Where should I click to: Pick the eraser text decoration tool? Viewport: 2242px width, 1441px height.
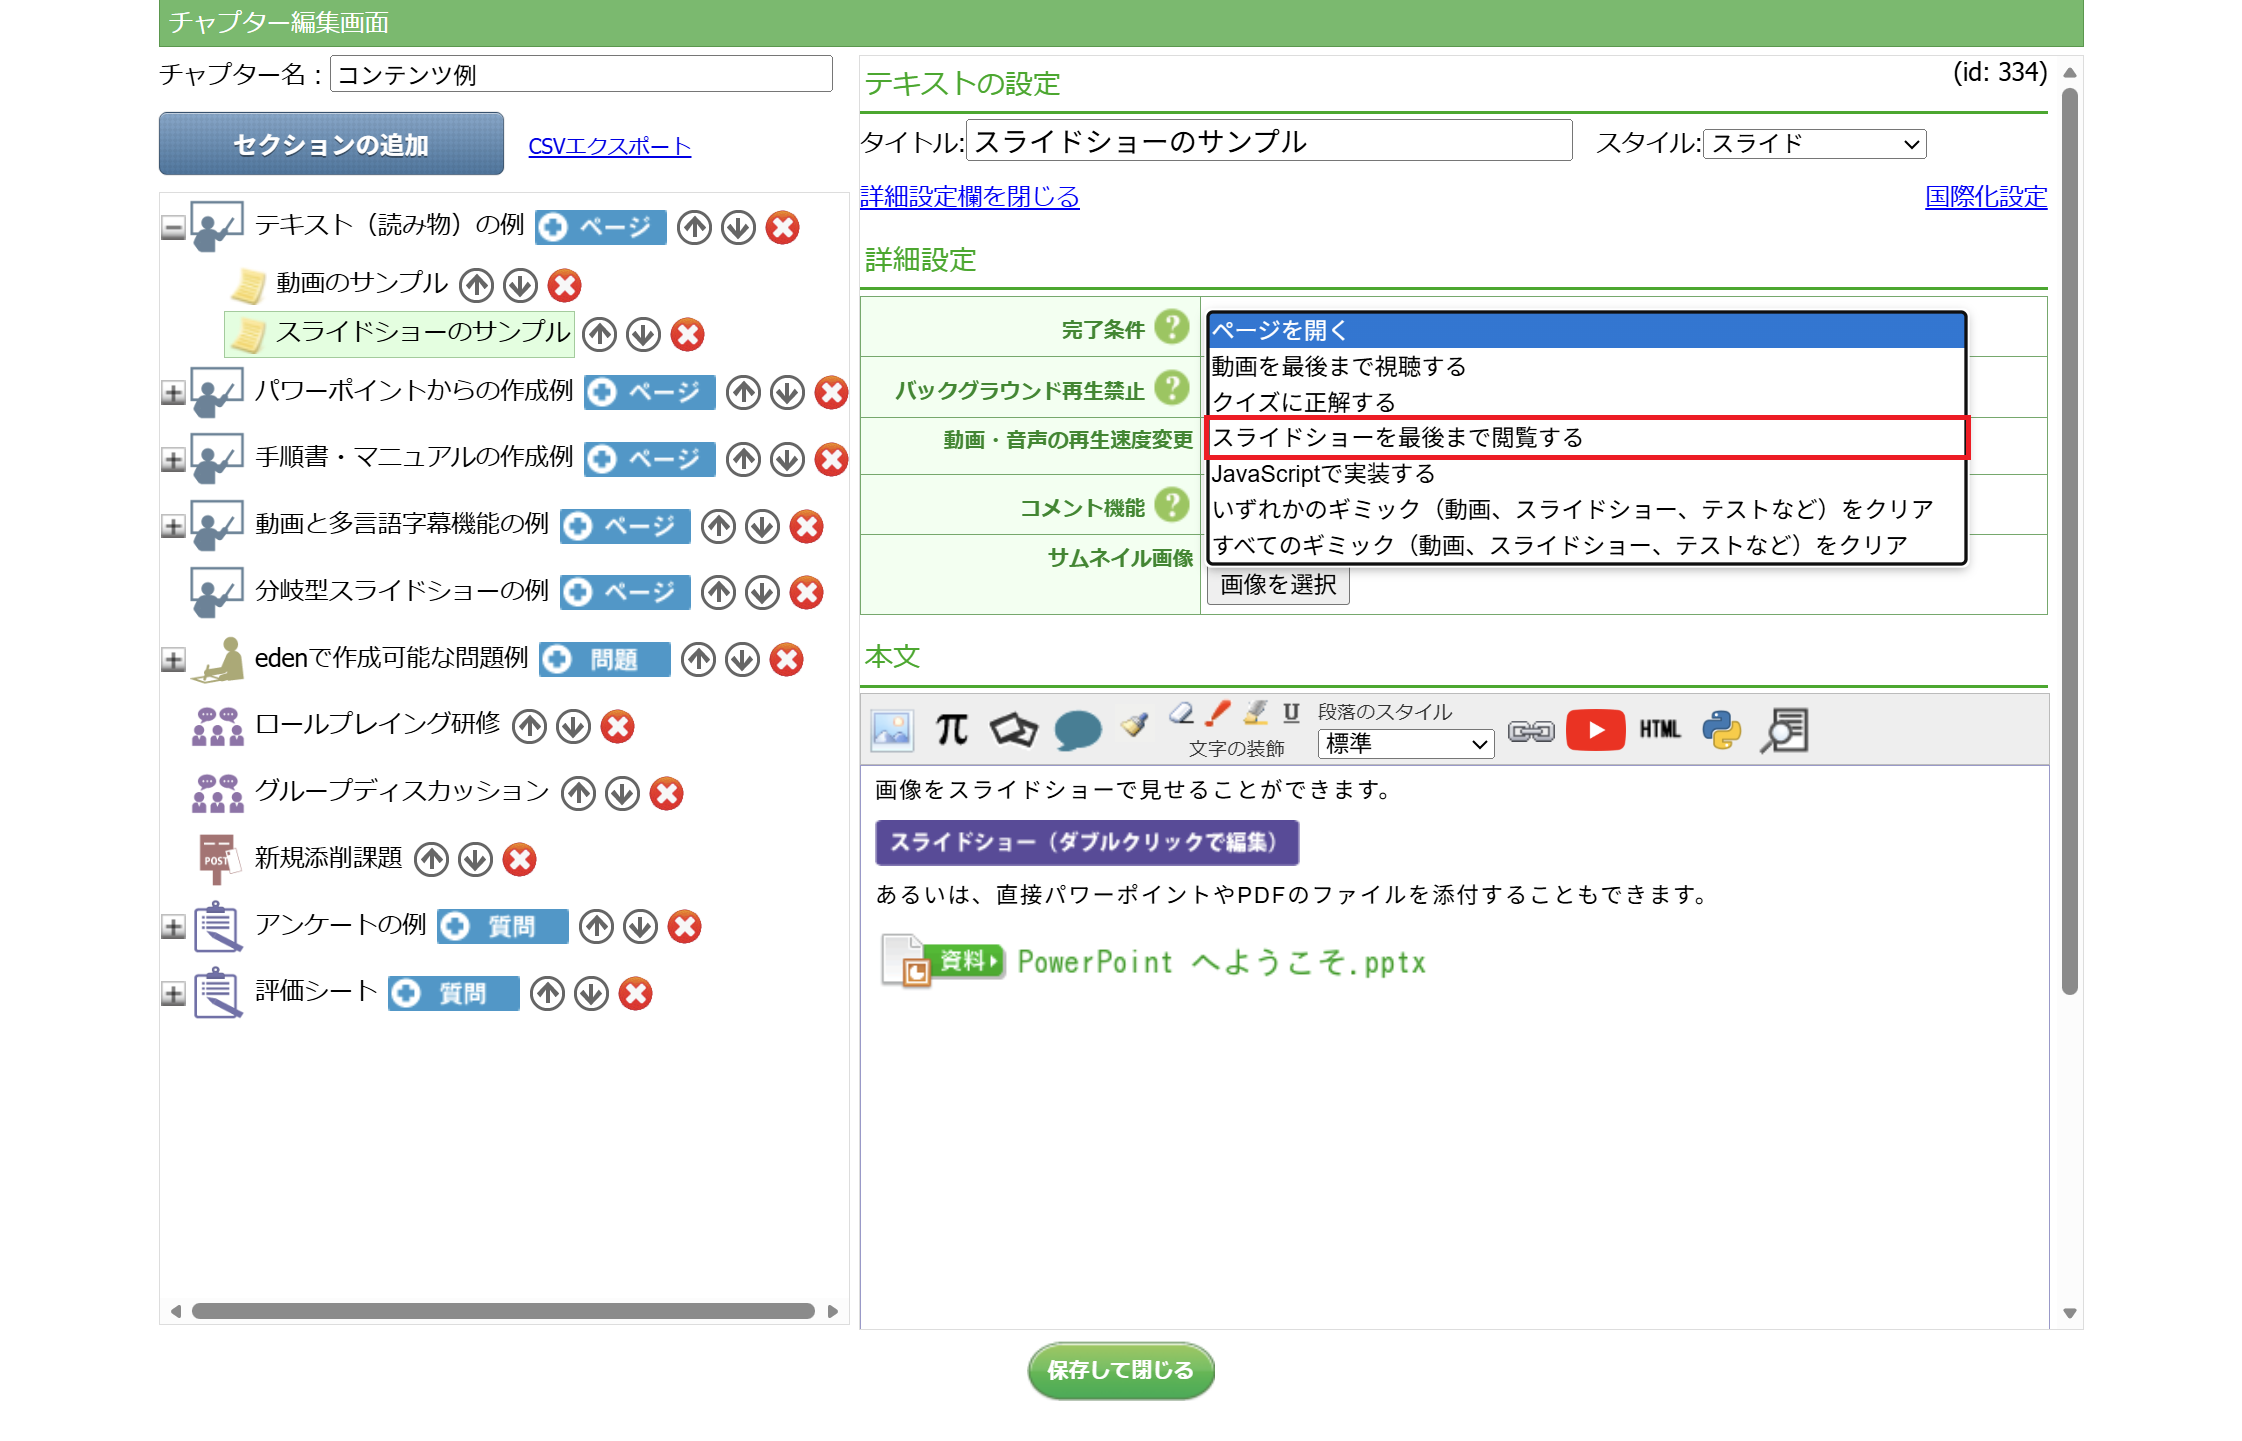pos(1181,713)
